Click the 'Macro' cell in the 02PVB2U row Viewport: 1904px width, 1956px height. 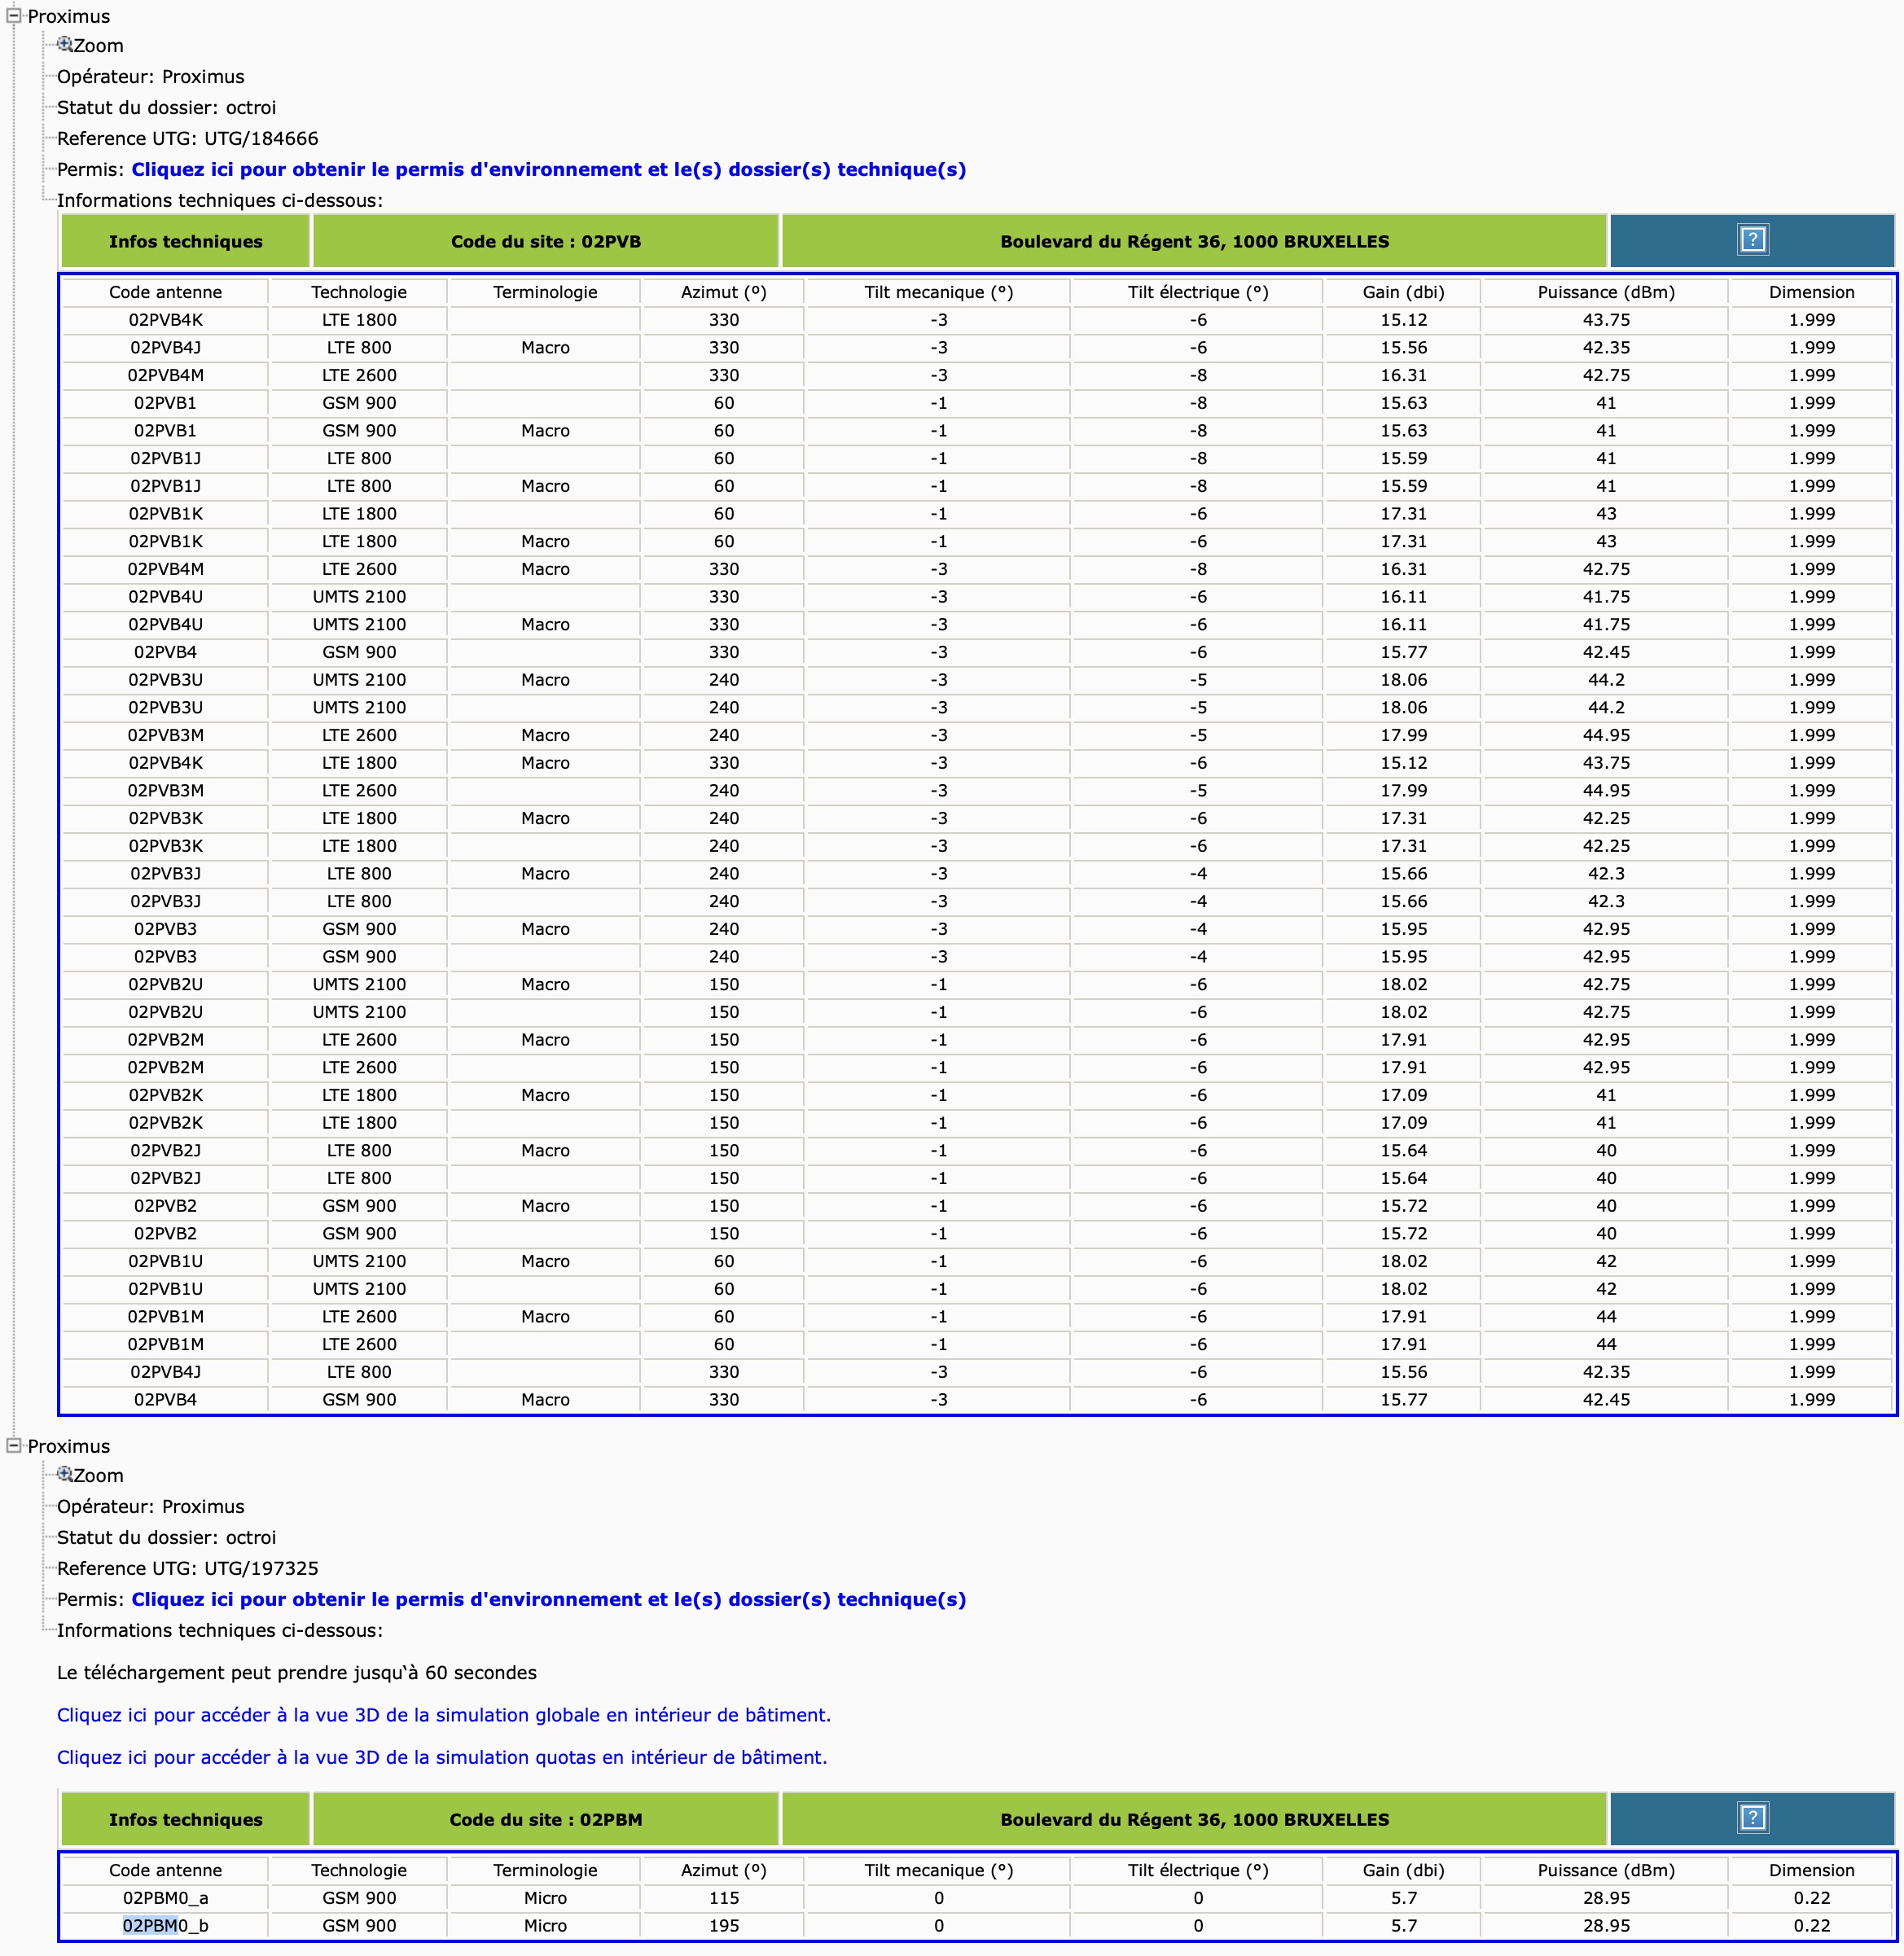point(545,984)
